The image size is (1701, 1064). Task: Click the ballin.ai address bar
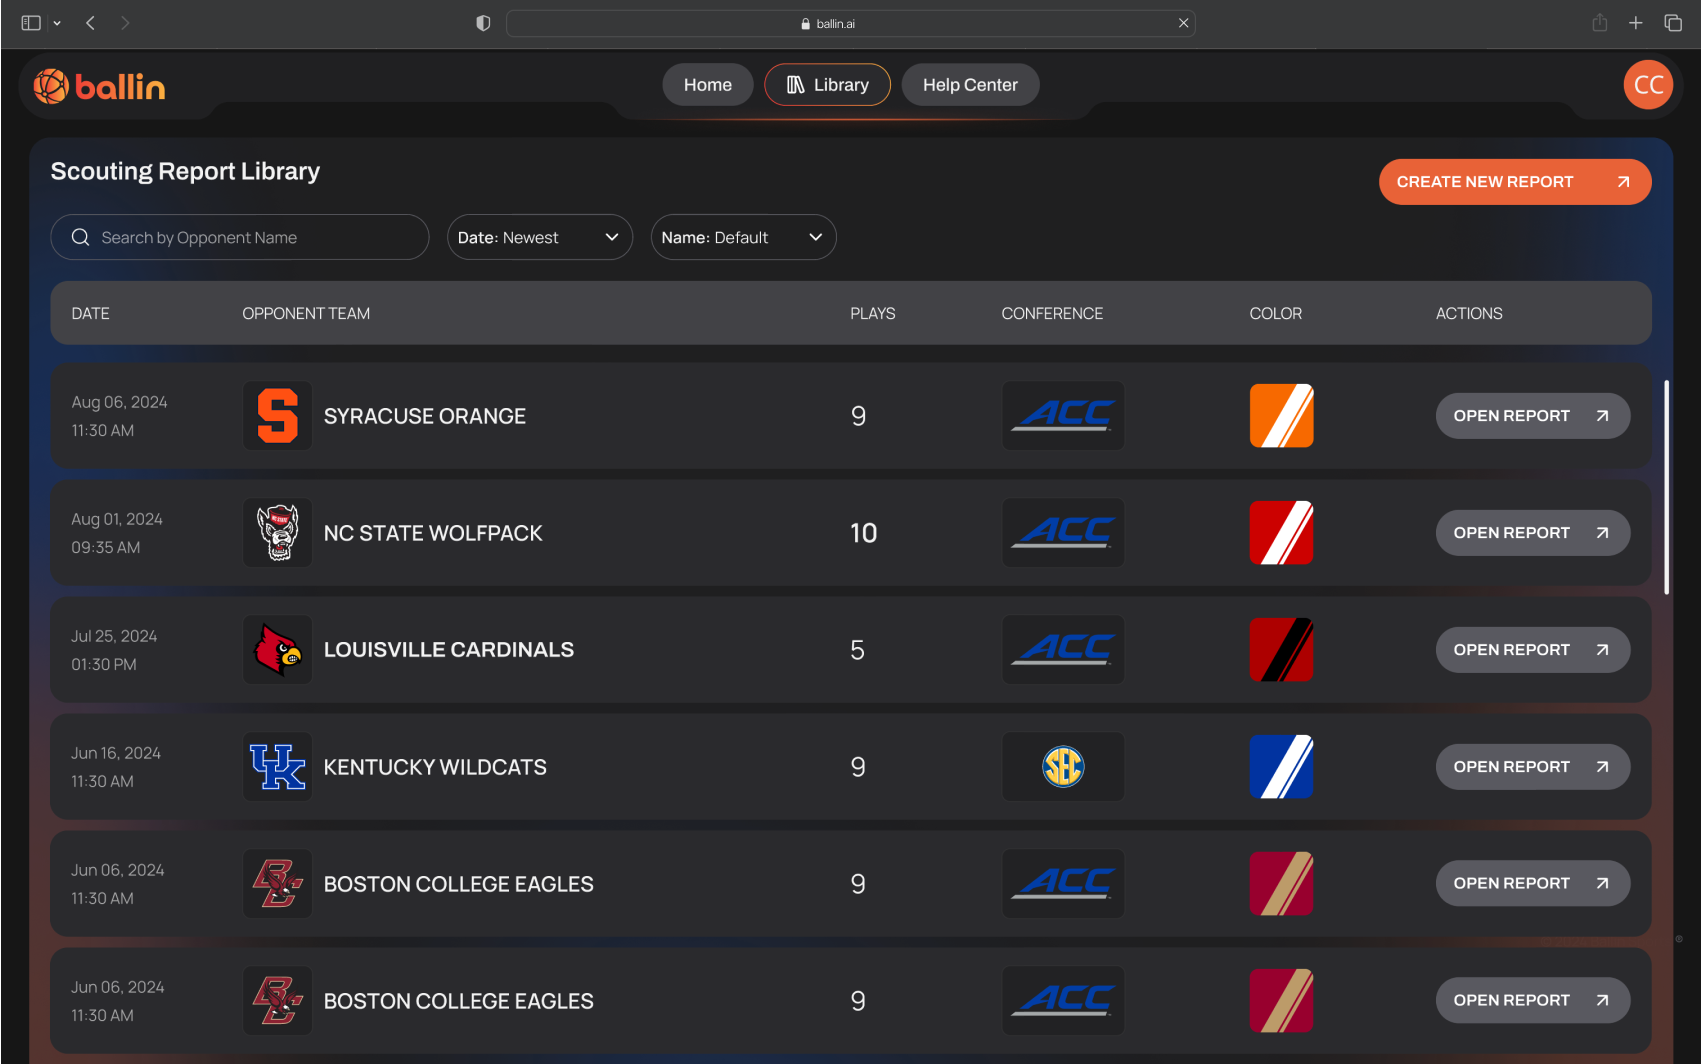click(851, 23)
